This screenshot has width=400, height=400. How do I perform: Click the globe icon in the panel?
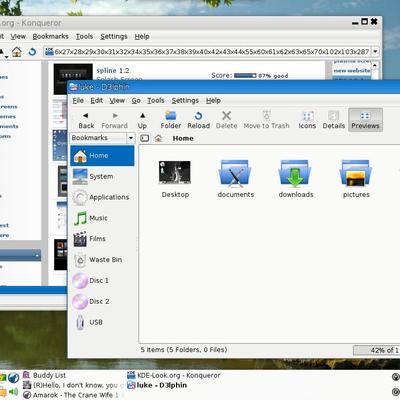(13, 378)
